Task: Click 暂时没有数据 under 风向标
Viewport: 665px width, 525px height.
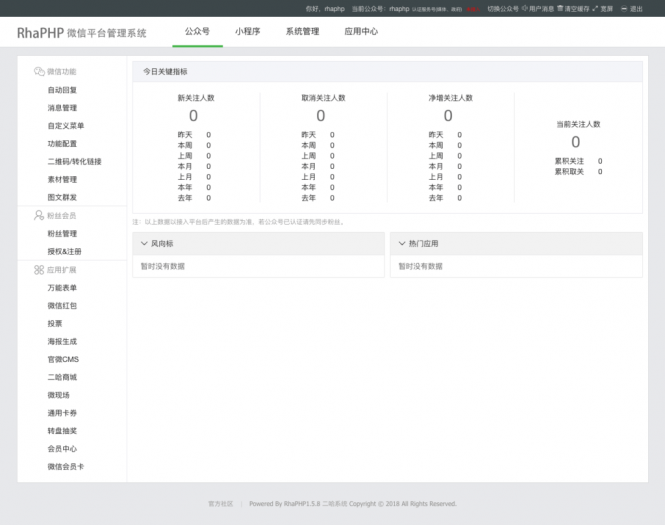Action: tap(163, 266)
